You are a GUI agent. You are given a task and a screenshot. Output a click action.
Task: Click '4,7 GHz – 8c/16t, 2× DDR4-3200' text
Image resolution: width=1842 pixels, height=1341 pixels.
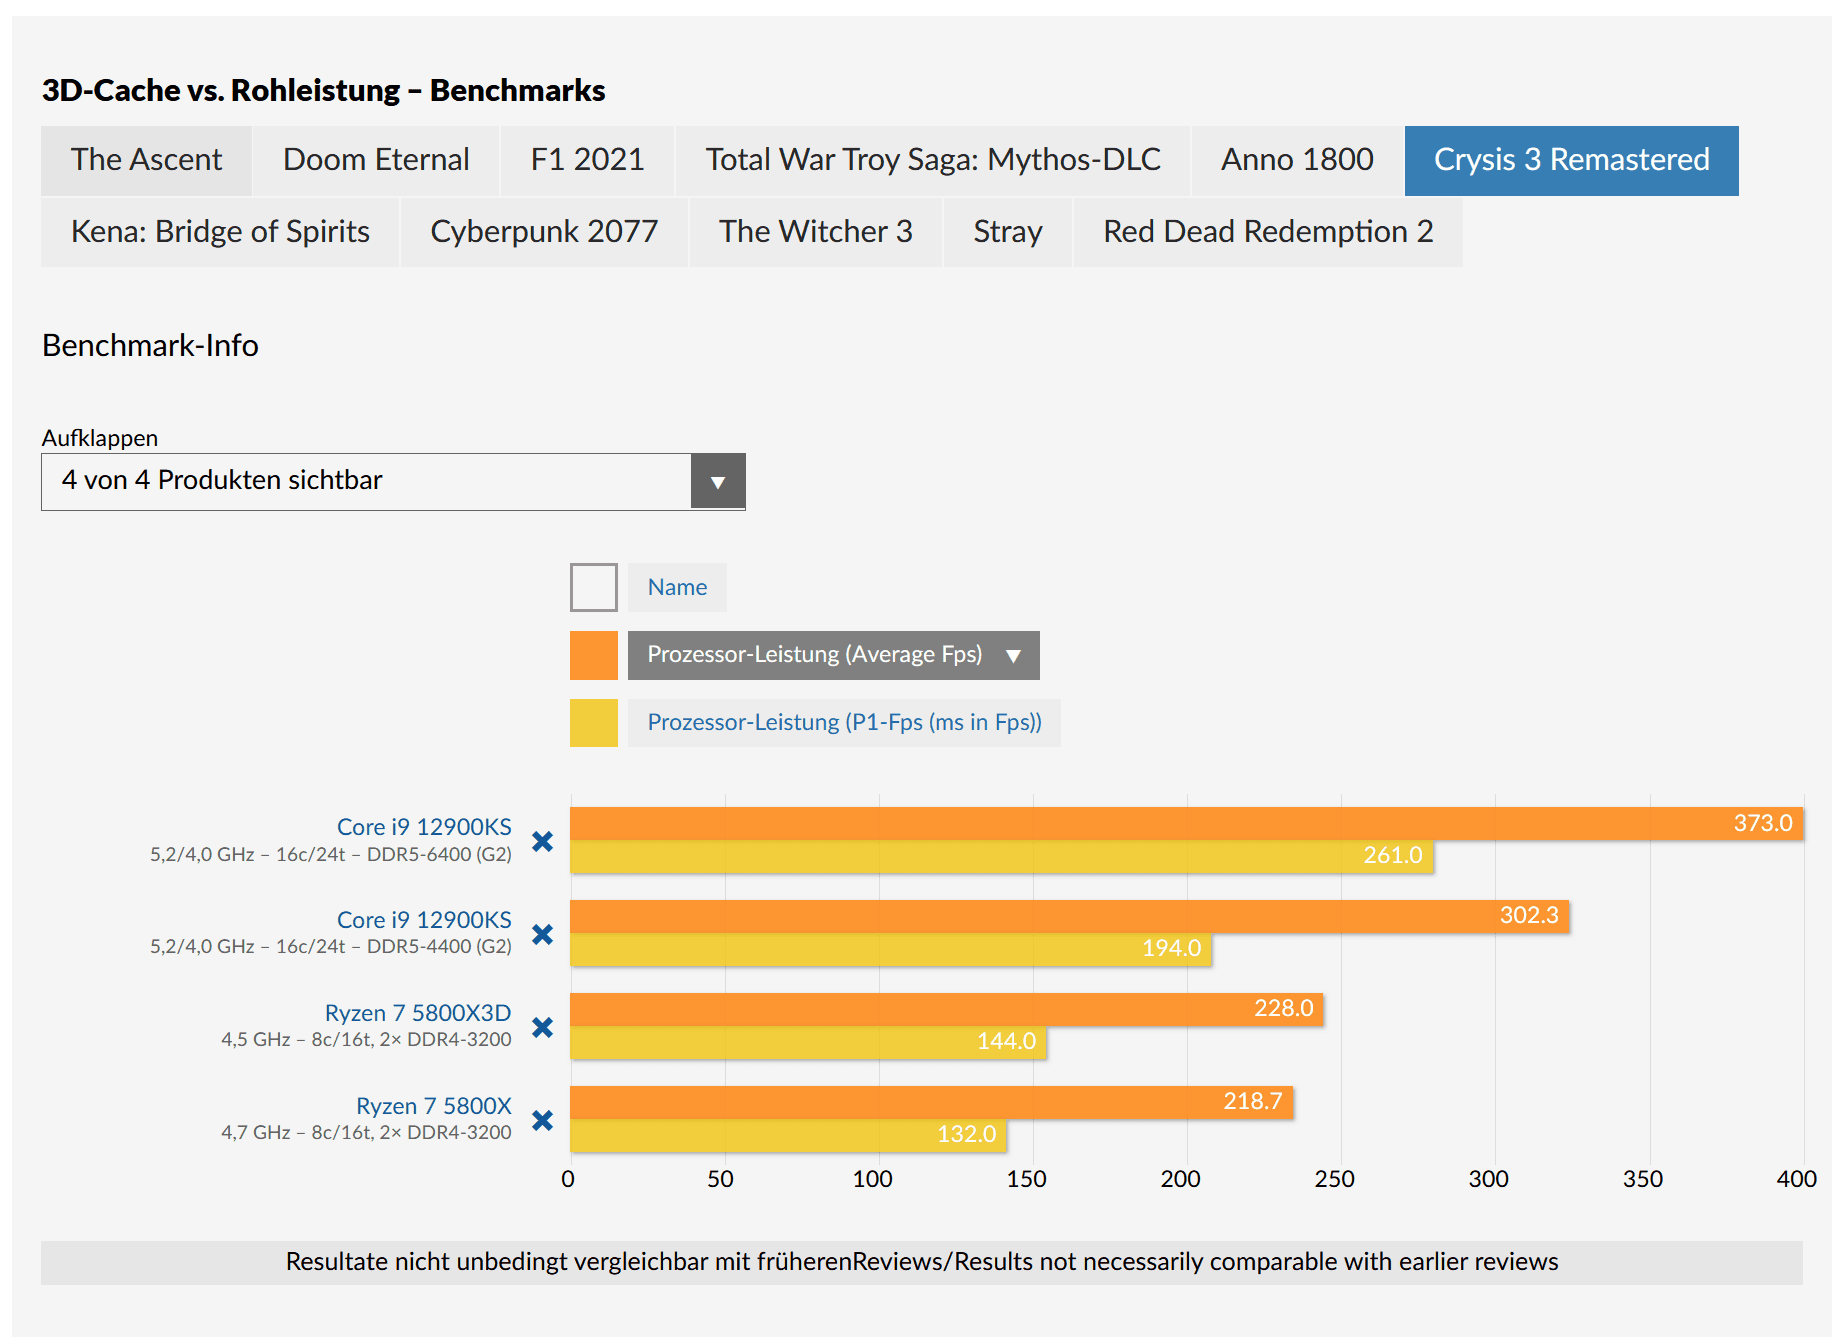(x=366, y=1133)
